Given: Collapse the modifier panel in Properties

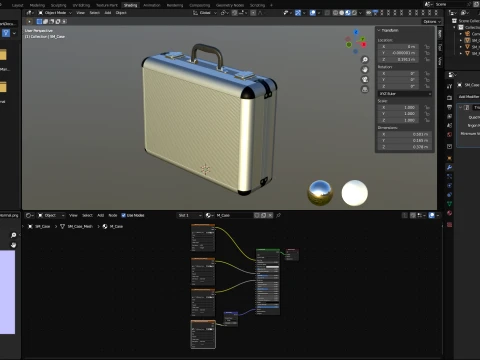Looking at the screenshot, I should pos(461,107).
